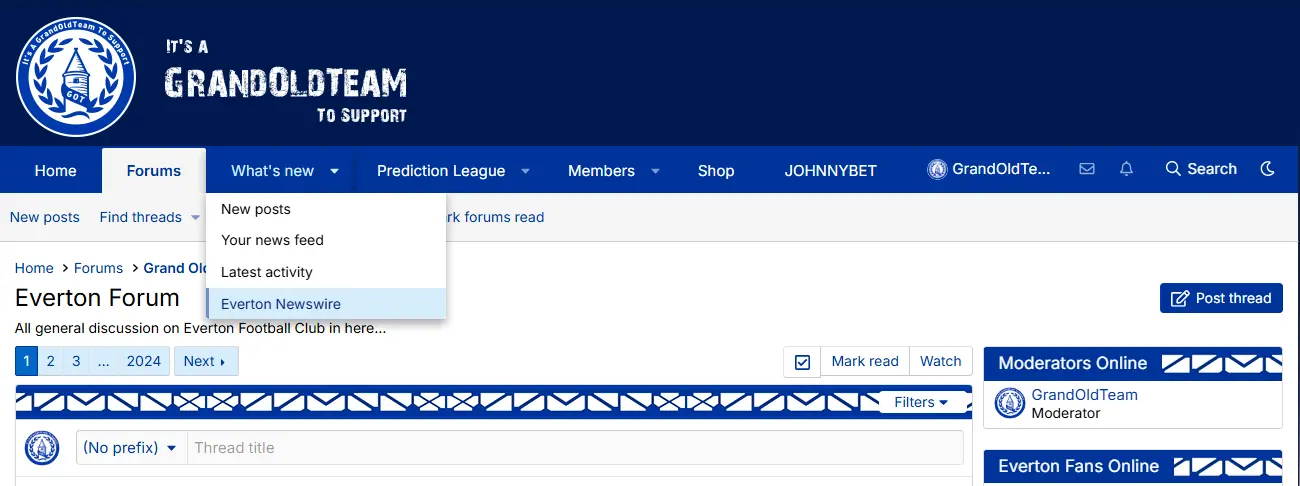This screenshot has width=1300, height=486.
Task: Open the Shop tab
Action: [716, 171]
